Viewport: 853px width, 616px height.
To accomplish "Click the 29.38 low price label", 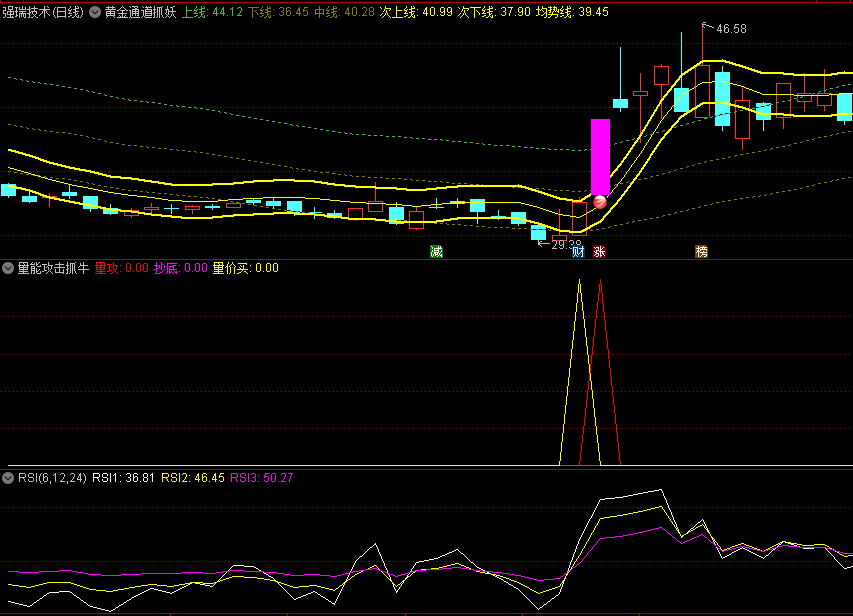I will [567, 245].
